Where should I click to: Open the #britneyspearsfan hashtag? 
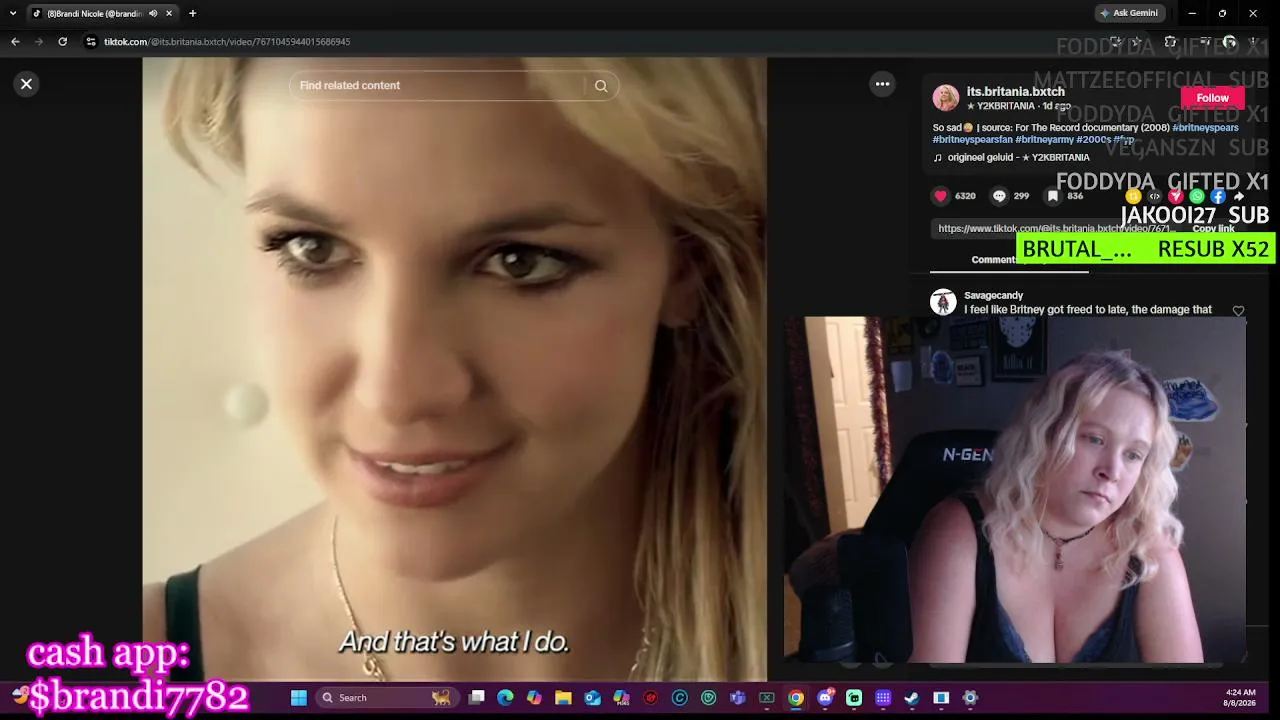click(x=972, y=140)
